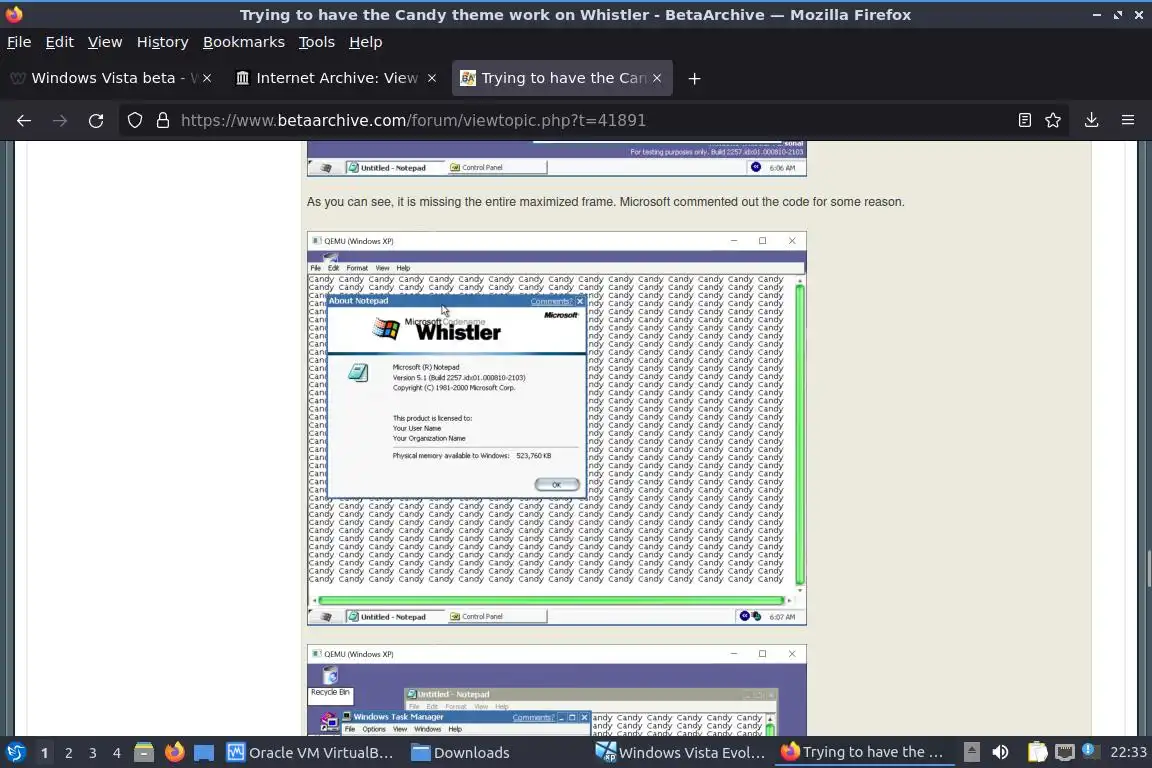This screenshot has width=1152, height=768.
Task: Close the Internet Archive tab
Action: tap(432, 78)
